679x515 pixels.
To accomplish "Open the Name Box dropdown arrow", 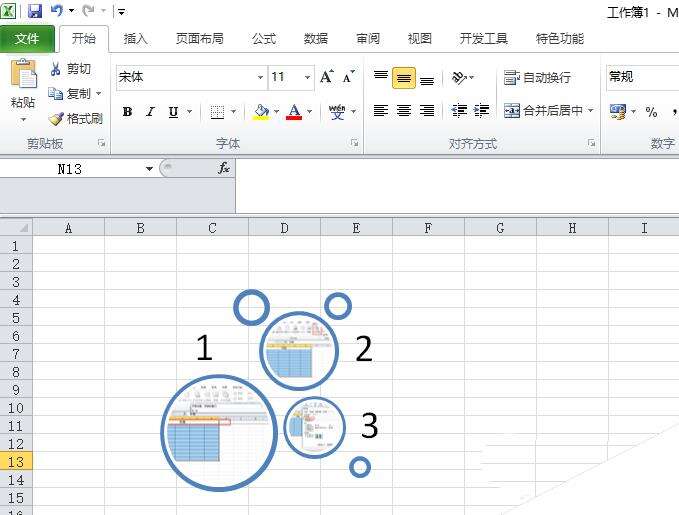I will (149, 169).
